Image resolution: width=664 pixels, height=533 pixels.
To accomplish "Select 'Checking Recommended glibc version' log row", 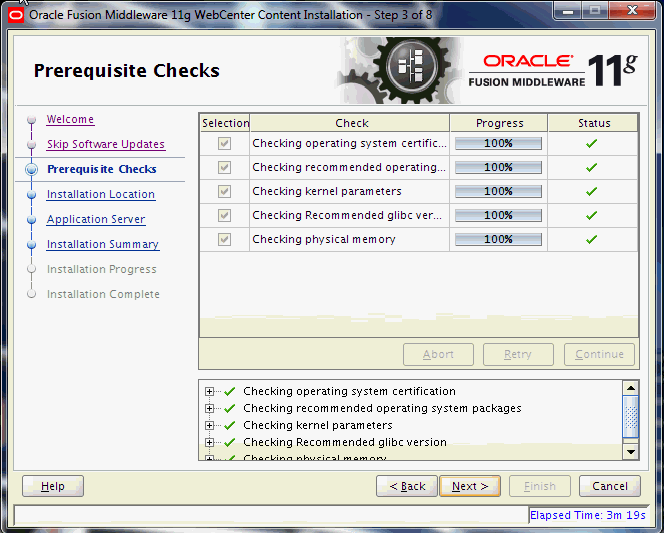I will click(345, 442).
